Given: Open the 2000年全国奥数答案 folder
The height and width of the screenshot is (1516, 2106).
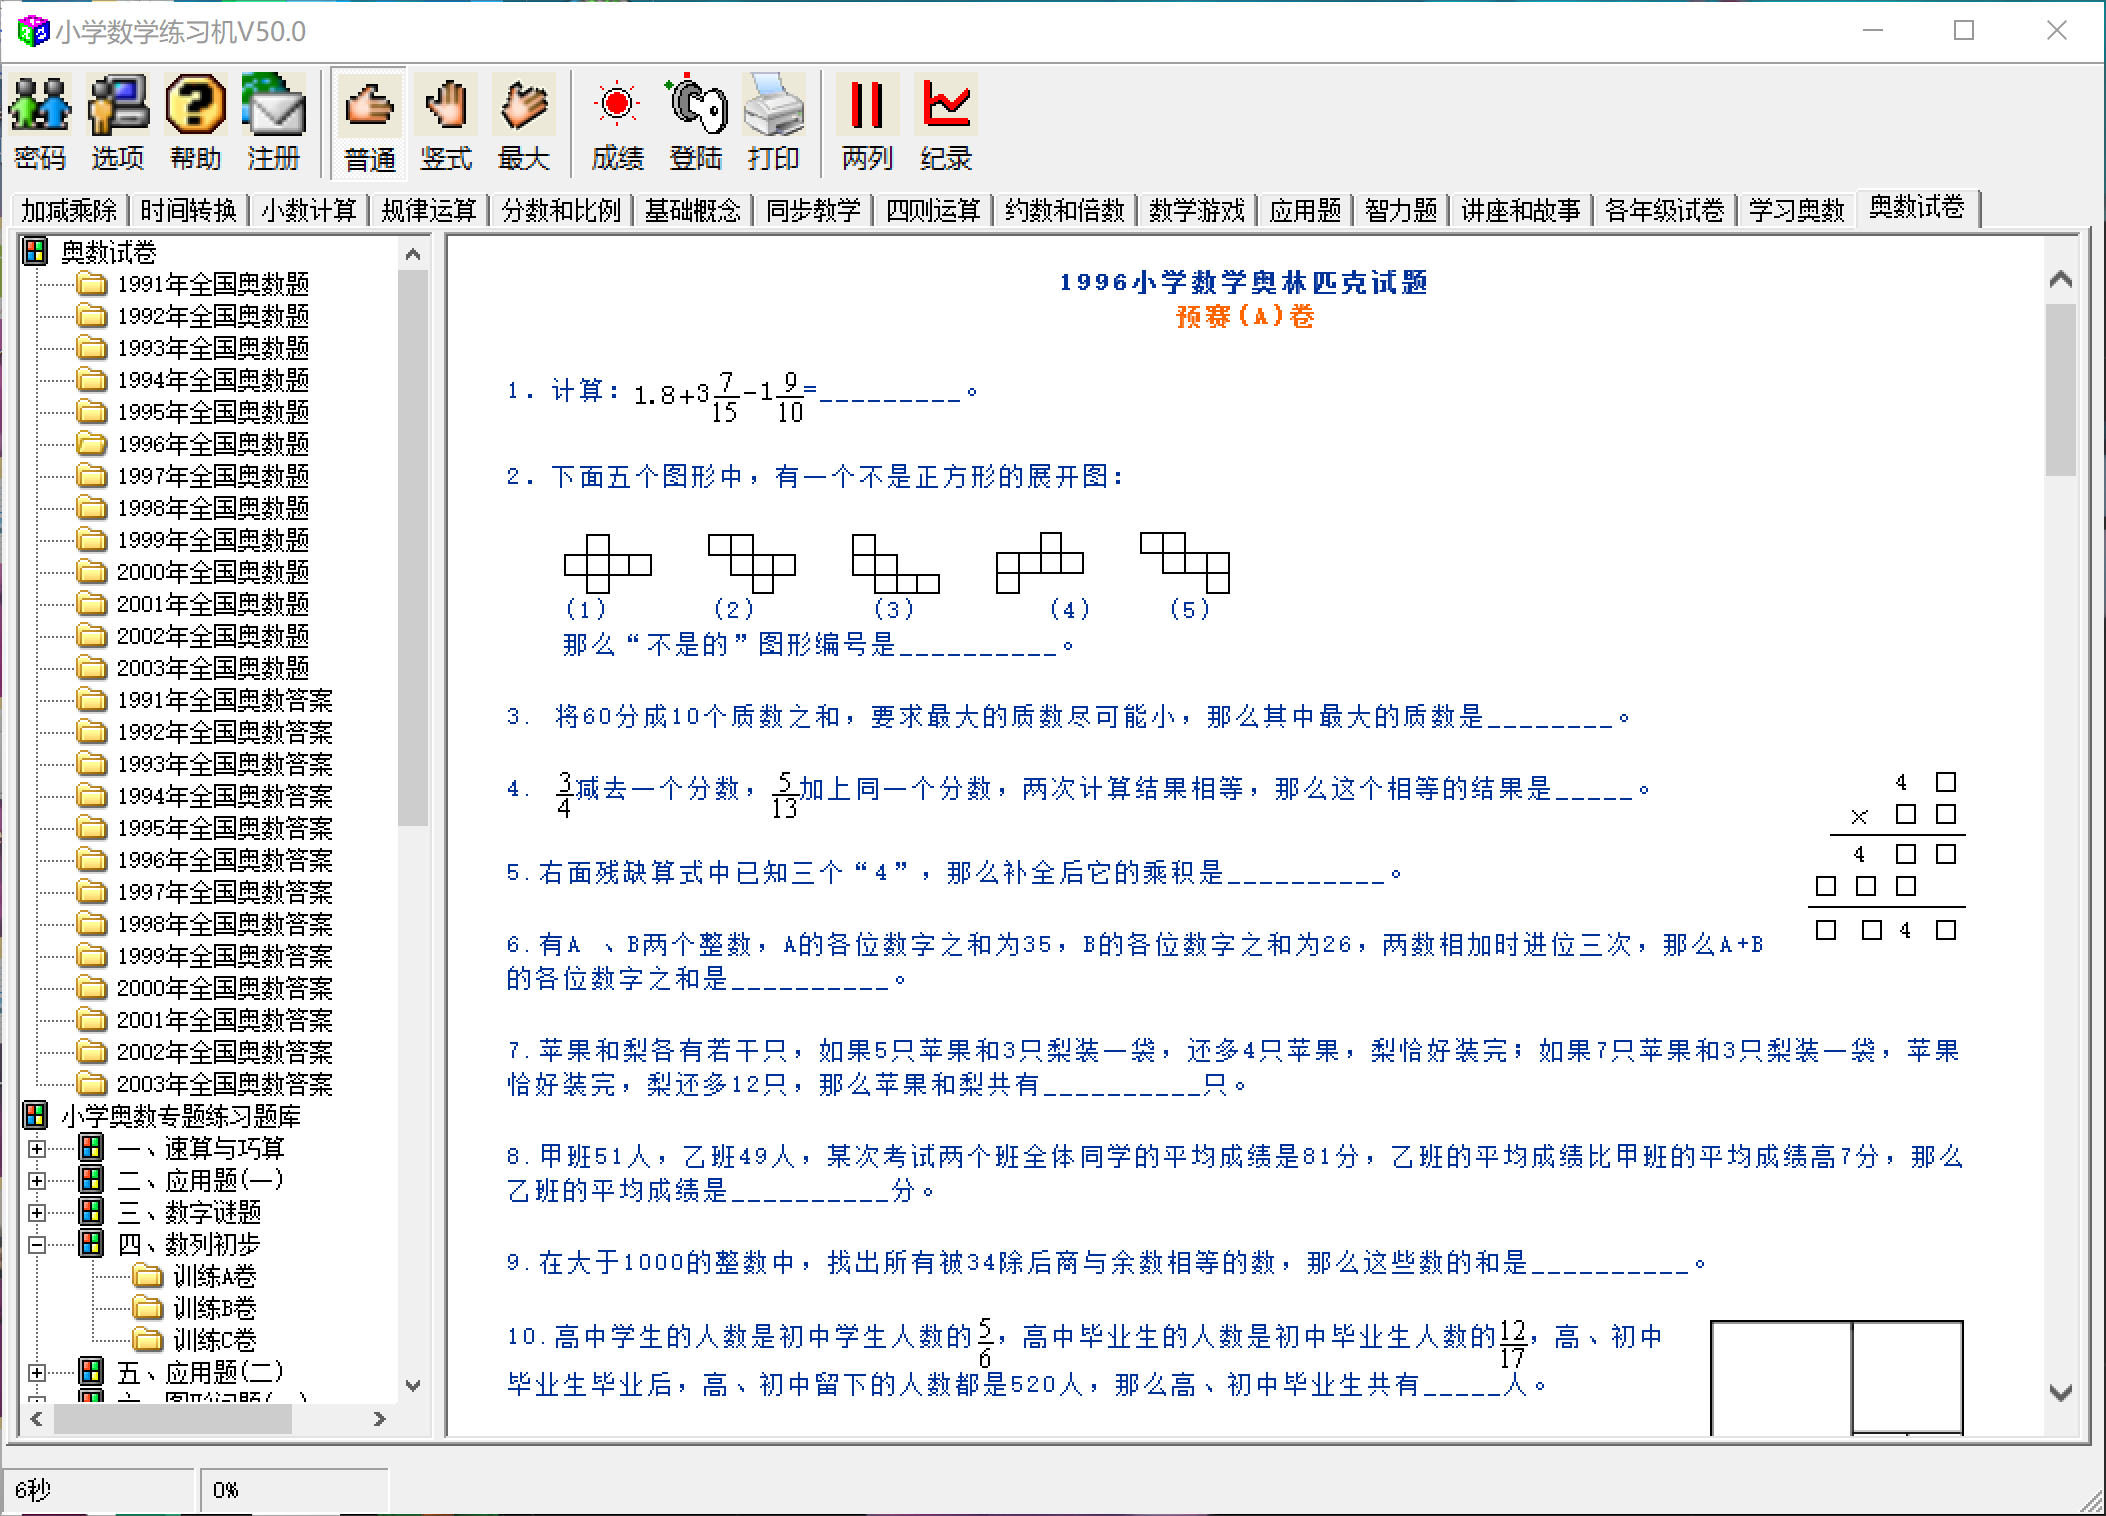Looking at the screenshot, I should (206, 987).
